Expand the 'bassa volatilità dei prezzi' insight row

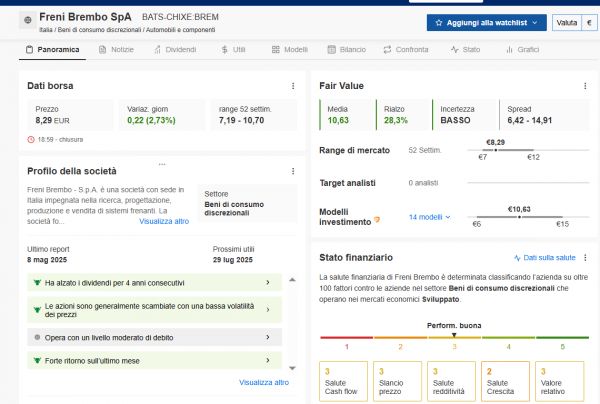pos(155,310)
